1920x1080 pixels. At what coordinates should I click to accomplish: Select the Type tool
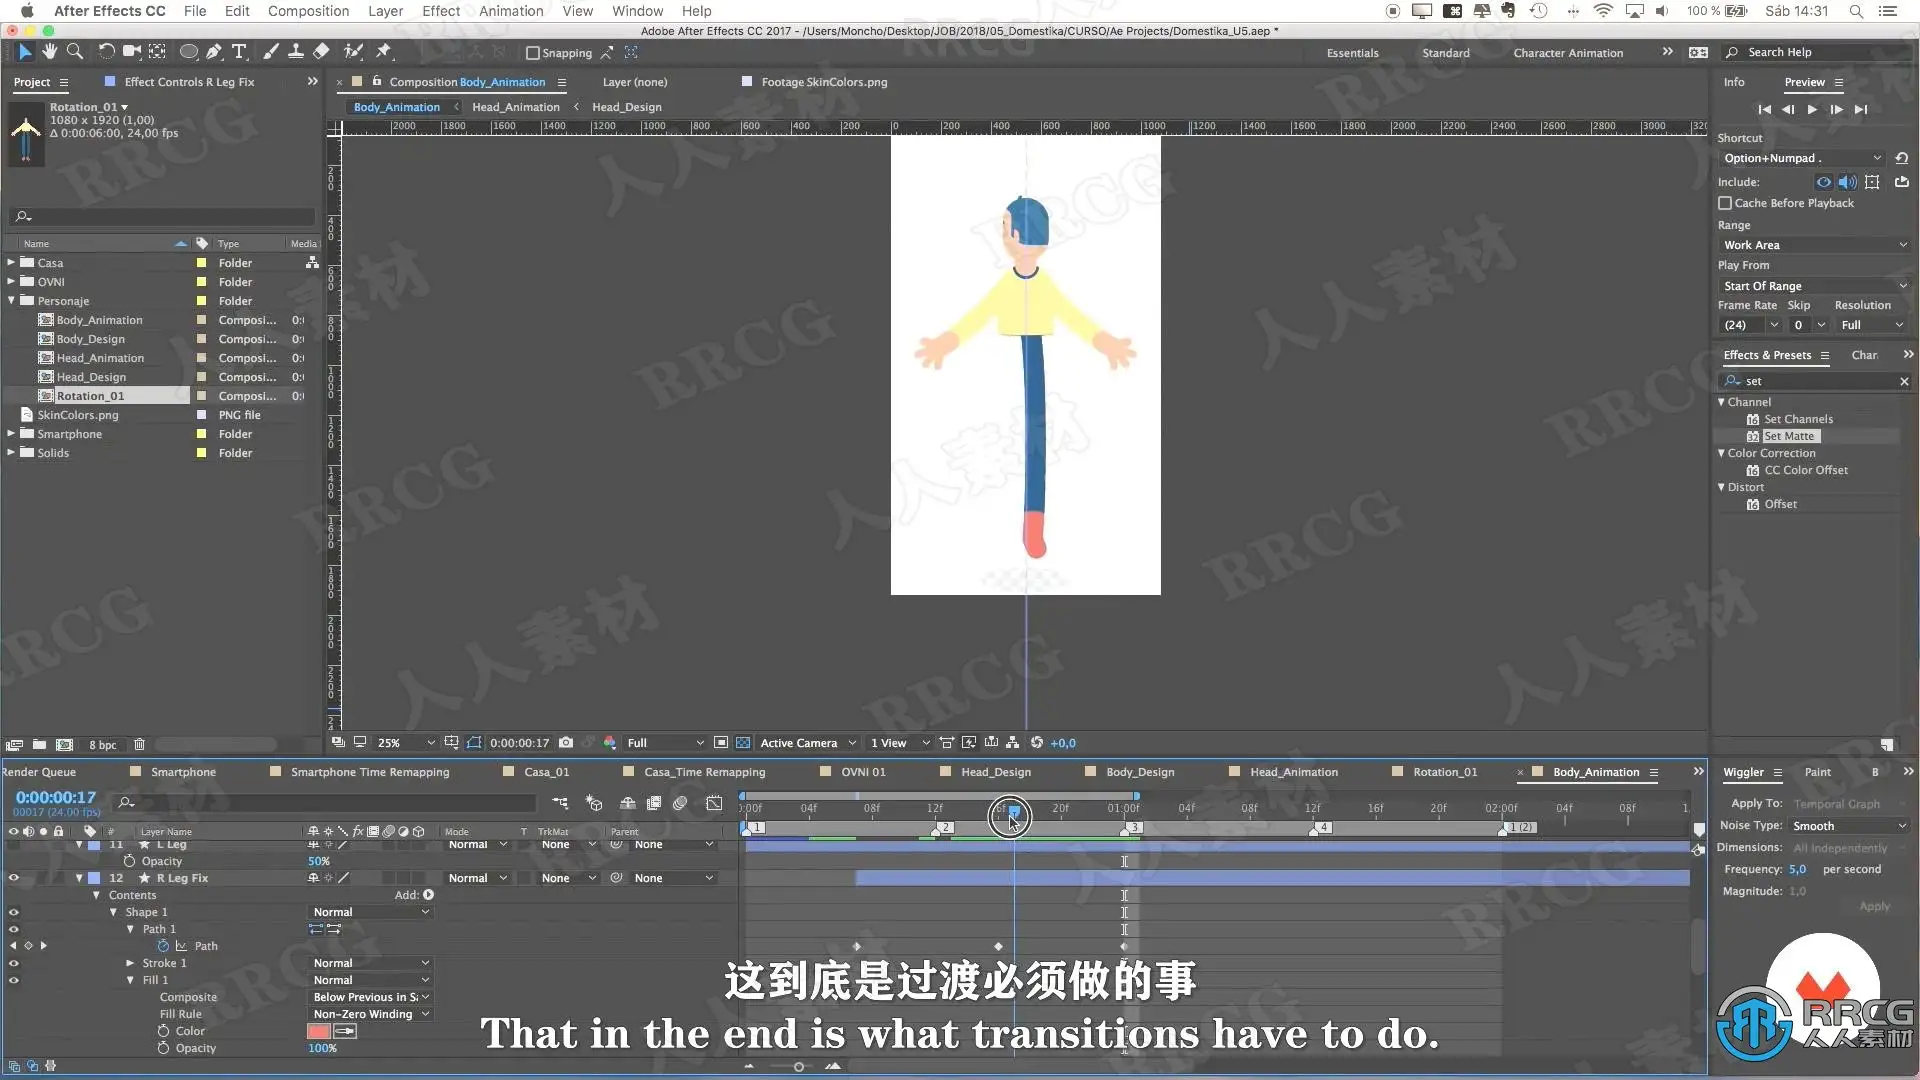[239, 52]
